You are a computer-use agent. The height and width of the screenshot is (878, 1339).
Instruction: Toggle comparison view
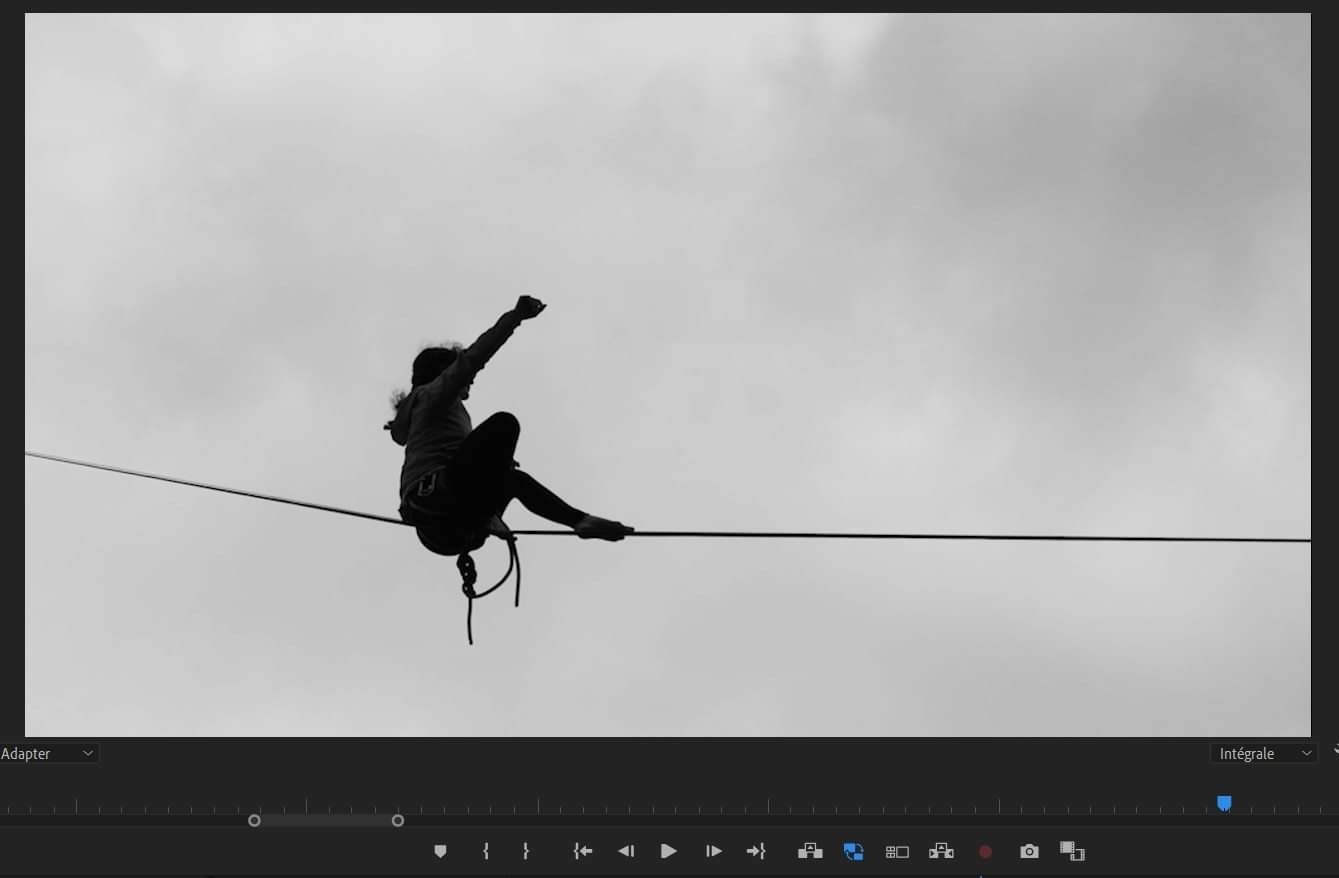point(1072,851)
